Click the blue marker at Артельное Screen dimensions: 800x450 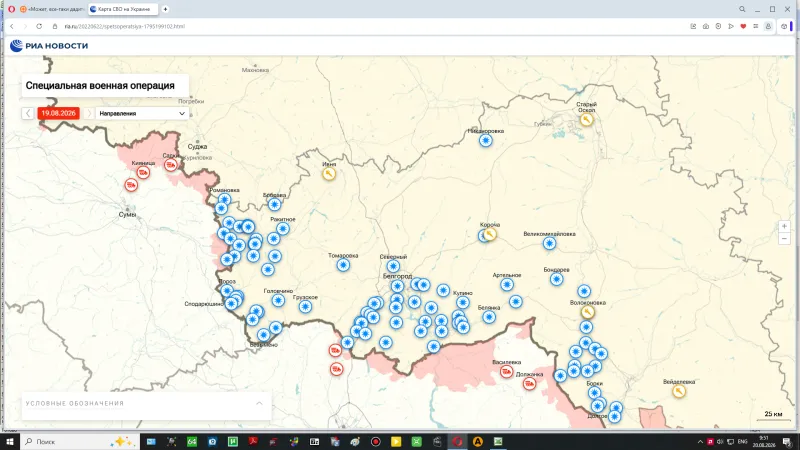tap(507, 284)
